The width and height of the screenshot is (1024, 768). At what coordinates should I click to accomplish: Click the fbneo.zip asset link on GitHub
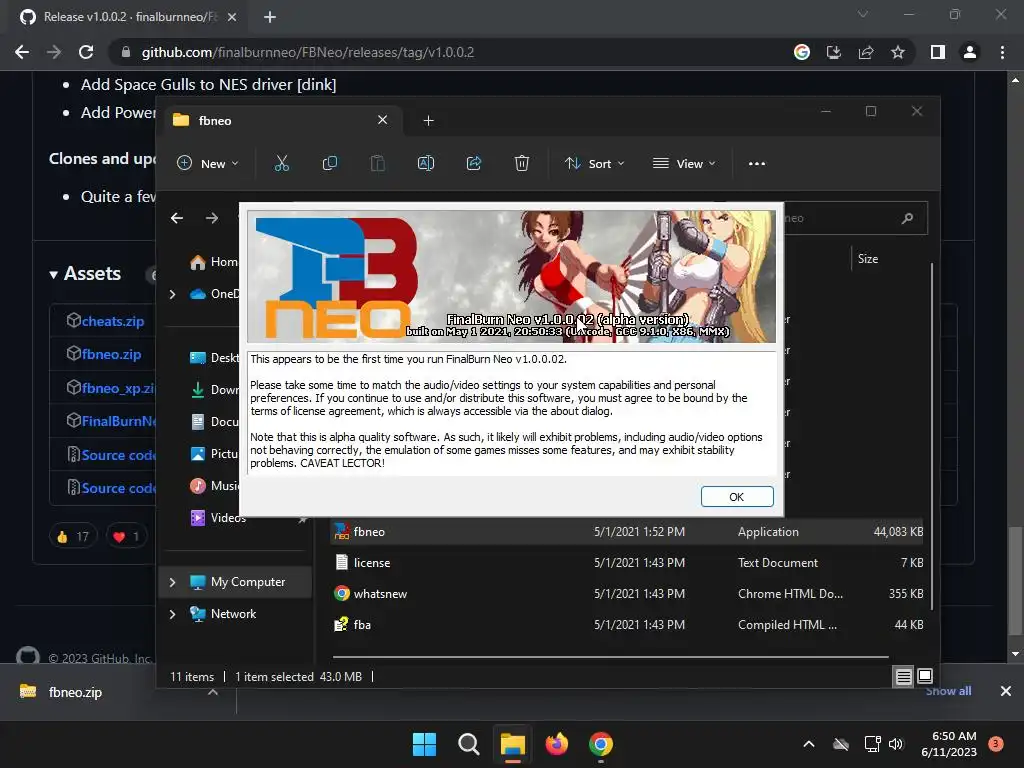click(x=111, y=355)
